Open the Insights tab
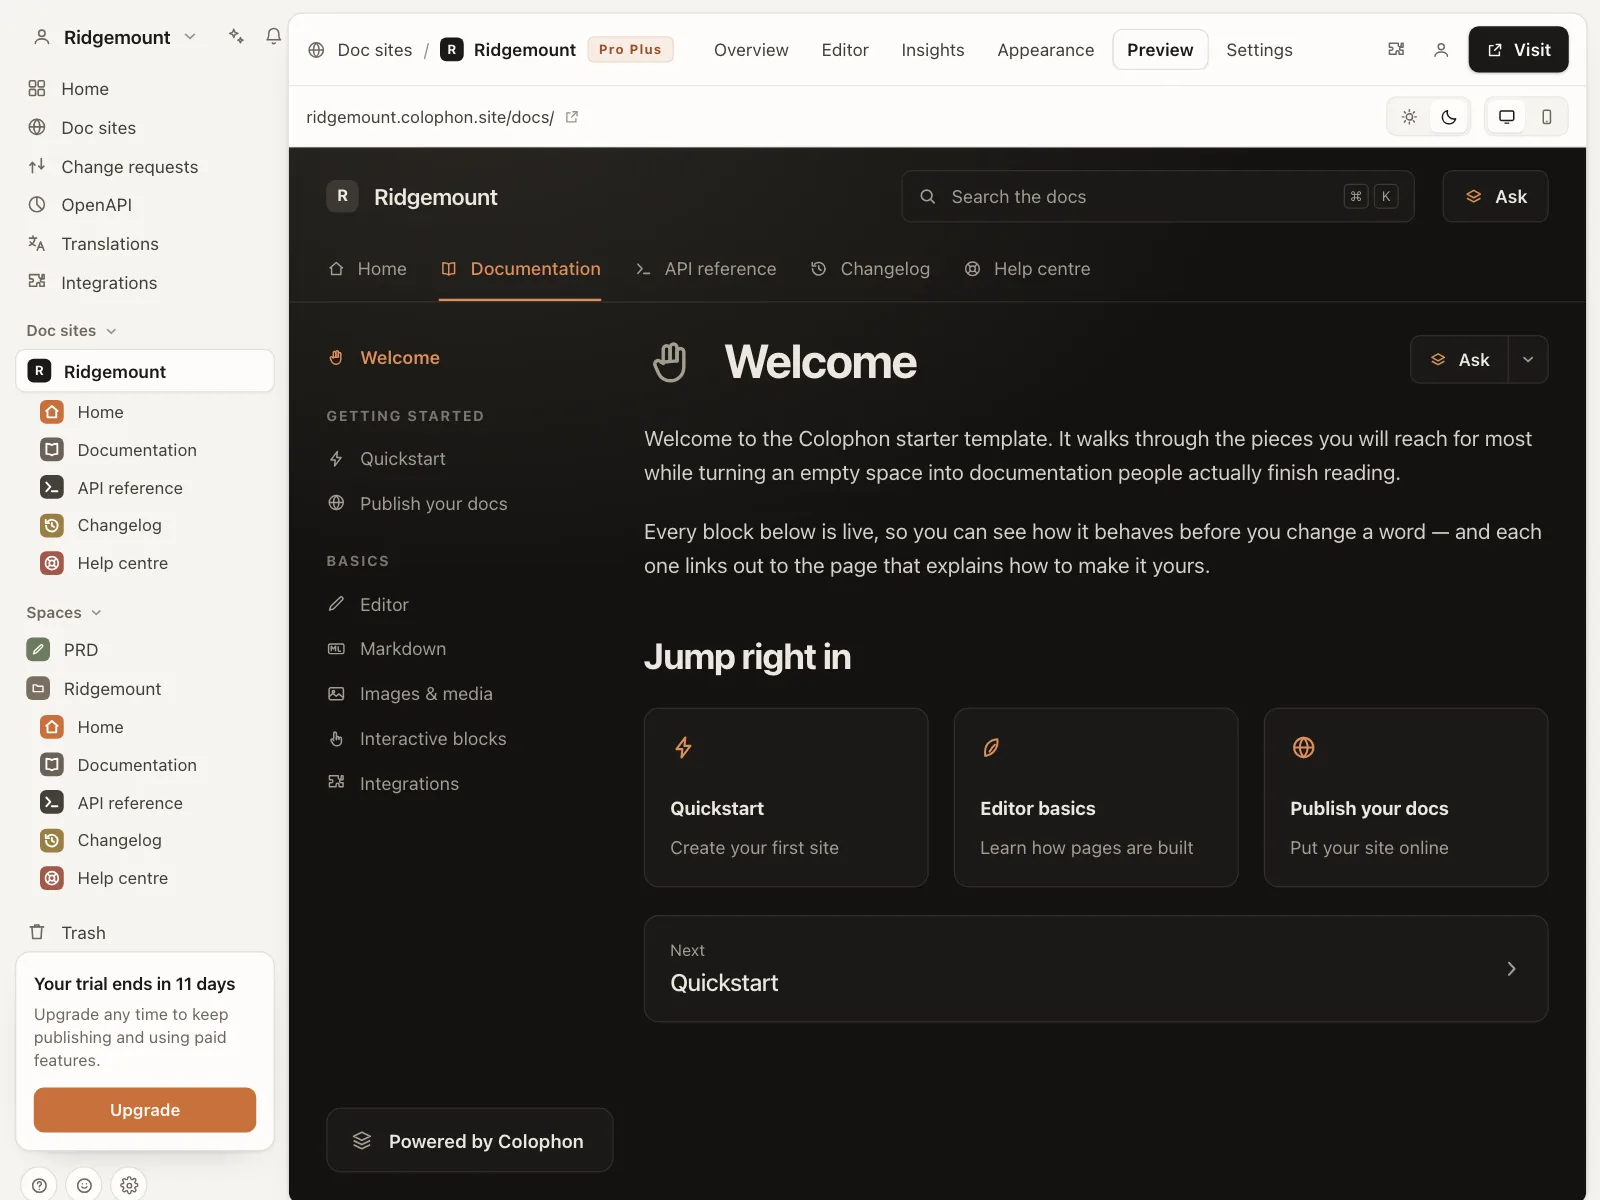 coord(933,50)
